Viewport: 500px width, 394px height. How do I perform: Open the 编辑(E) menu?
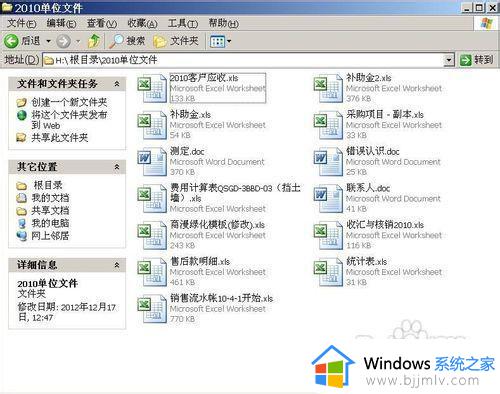62,24
